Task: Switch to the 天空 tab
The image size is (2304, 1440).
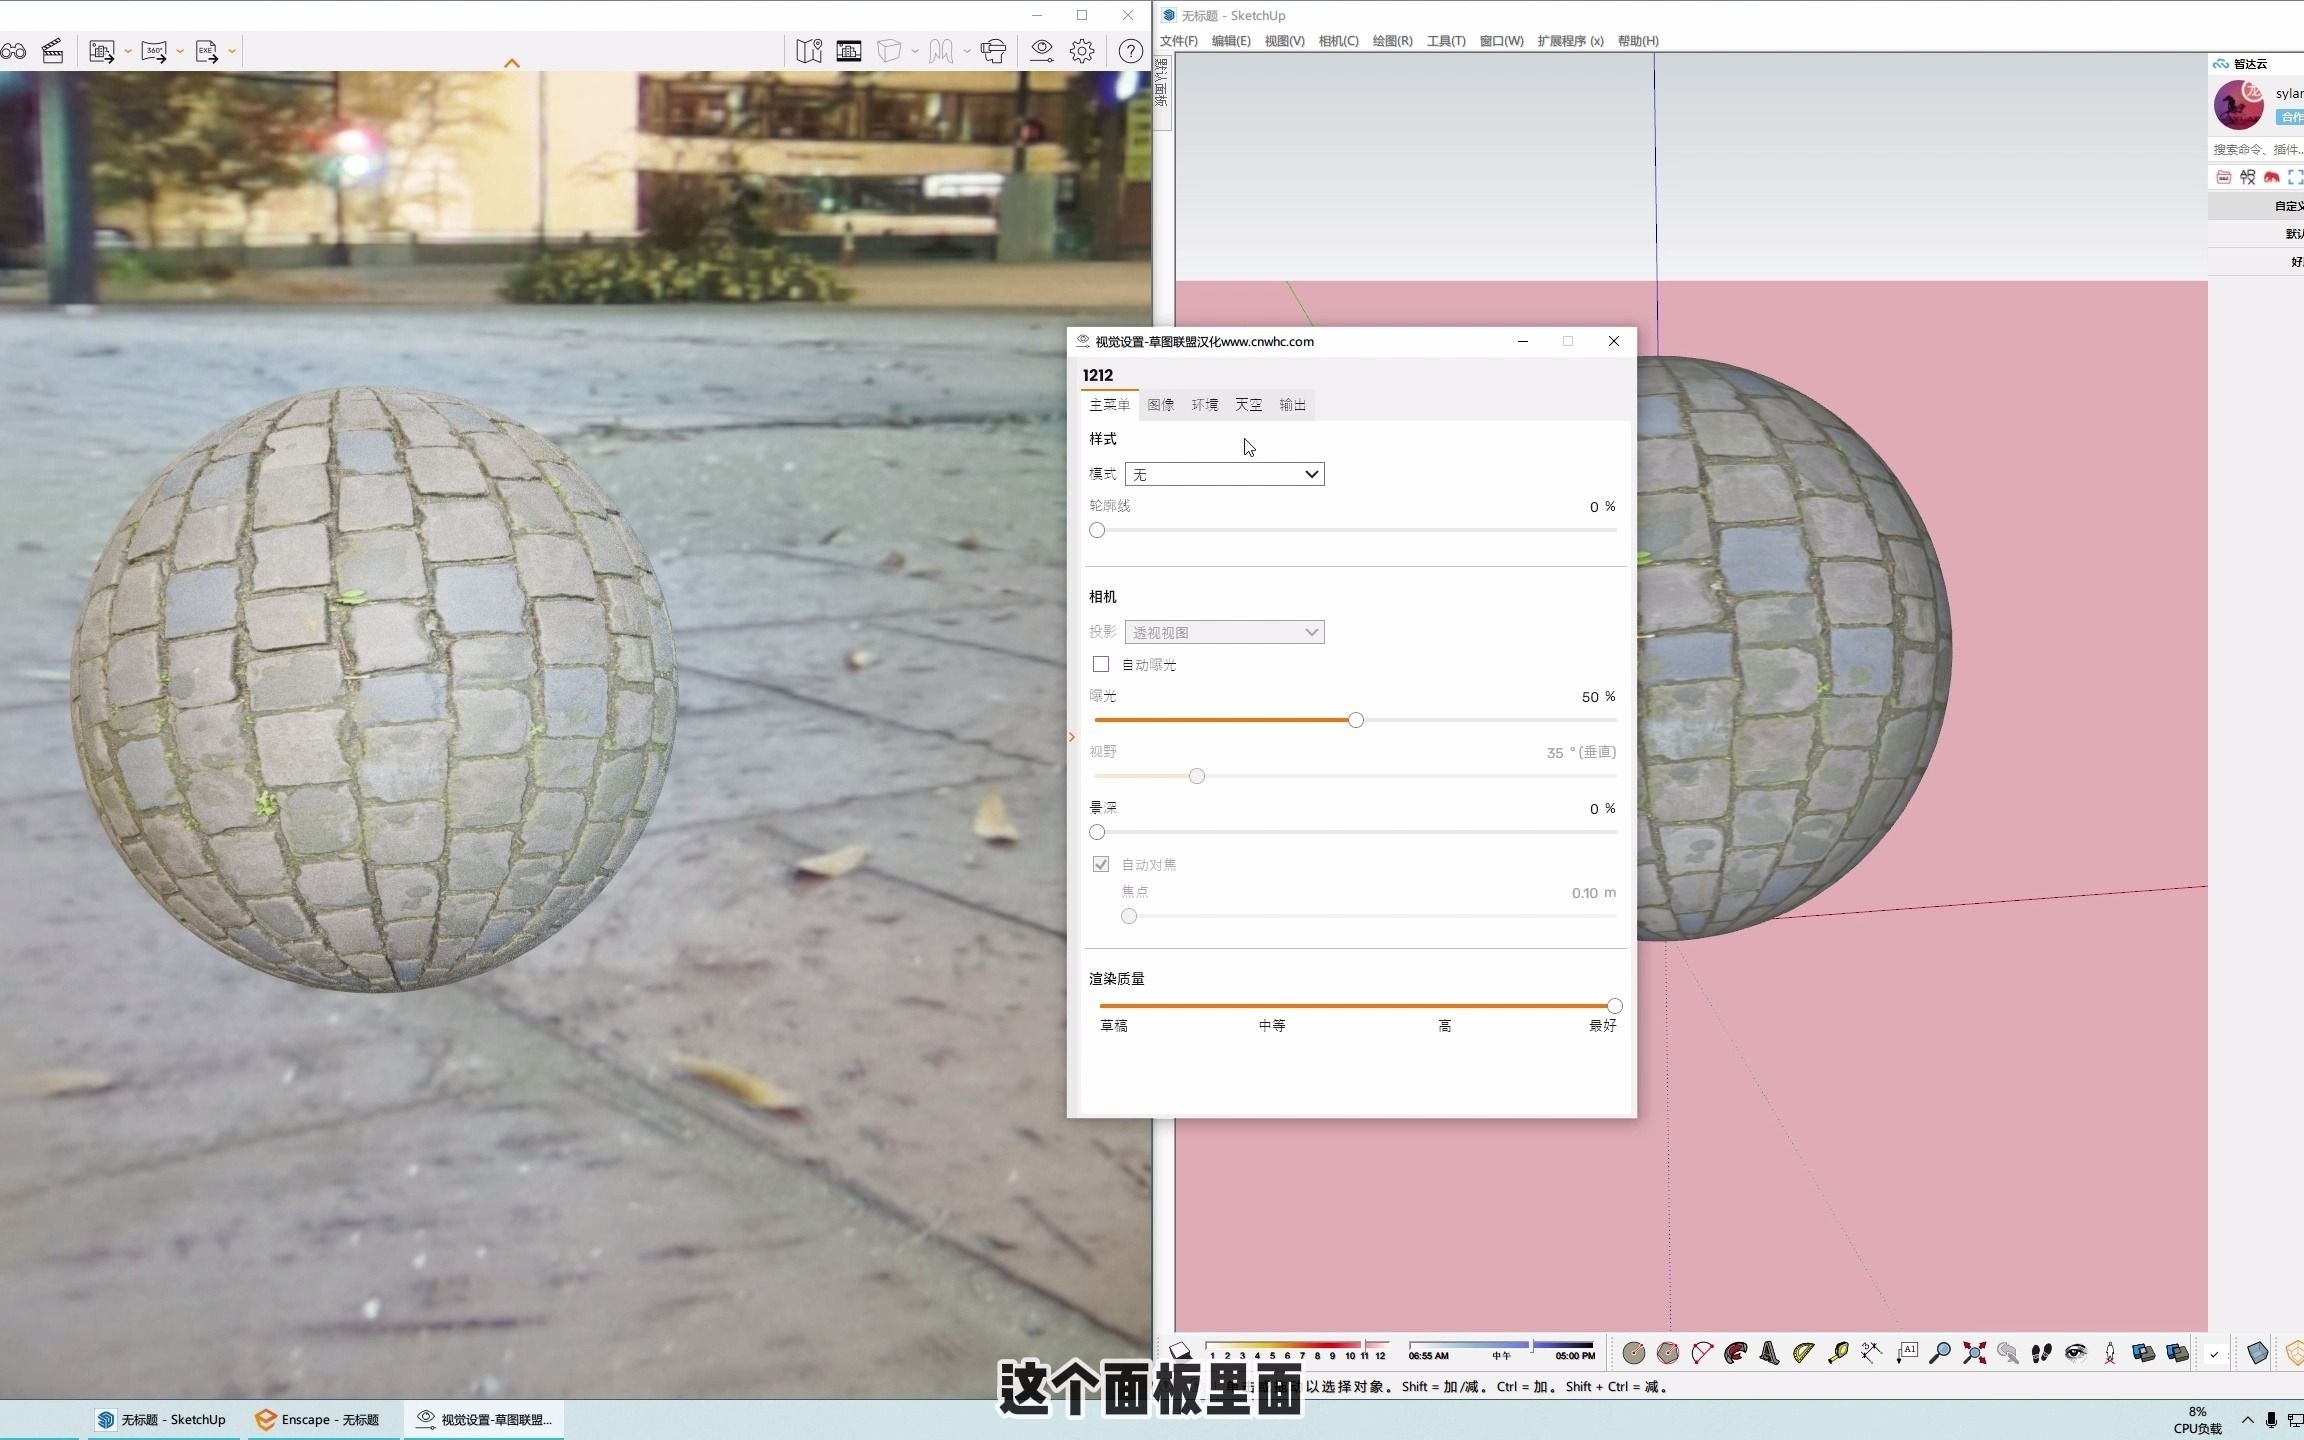Action: point(1248,405)
